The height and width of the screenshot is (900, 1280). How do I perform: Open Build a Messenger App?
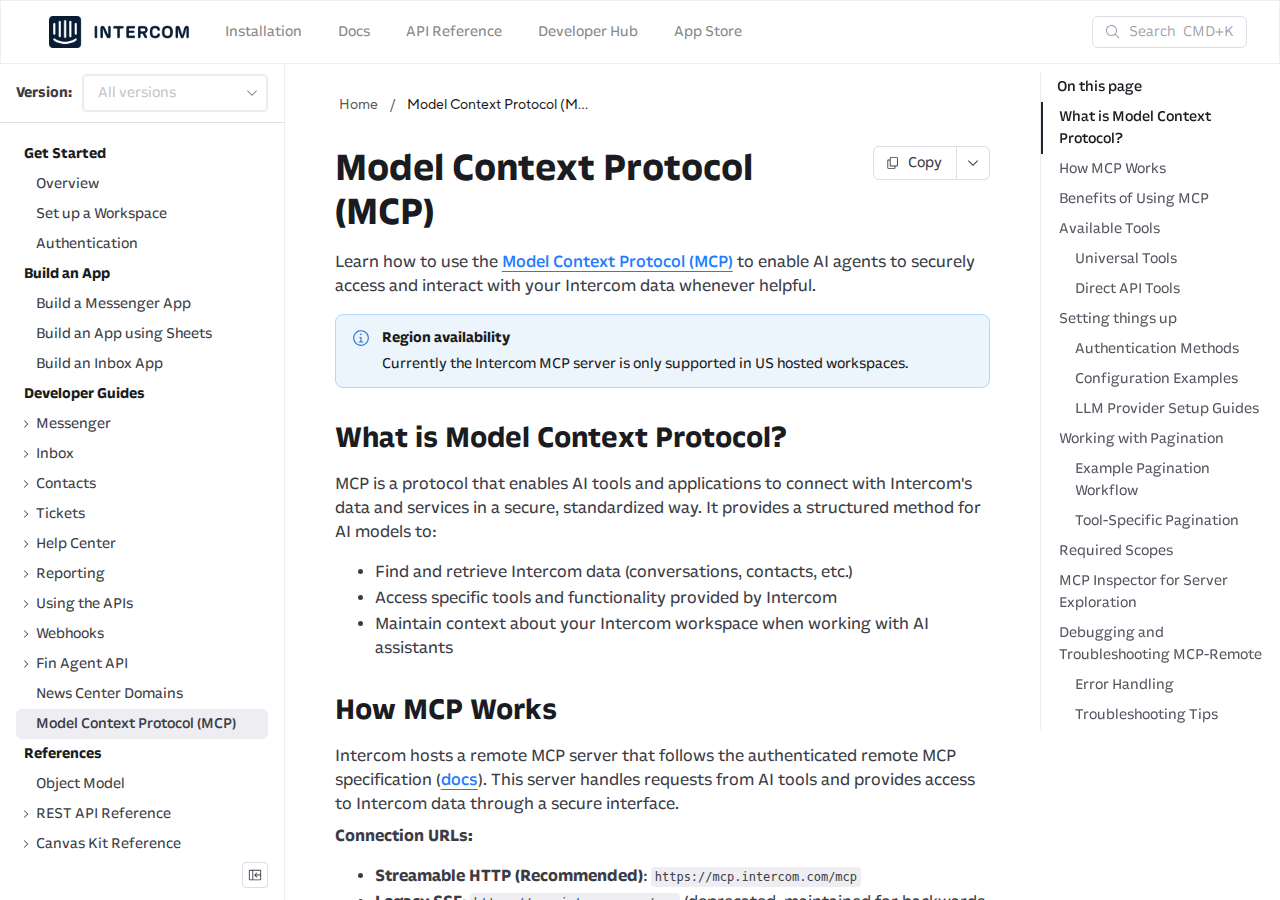point(113,303)
